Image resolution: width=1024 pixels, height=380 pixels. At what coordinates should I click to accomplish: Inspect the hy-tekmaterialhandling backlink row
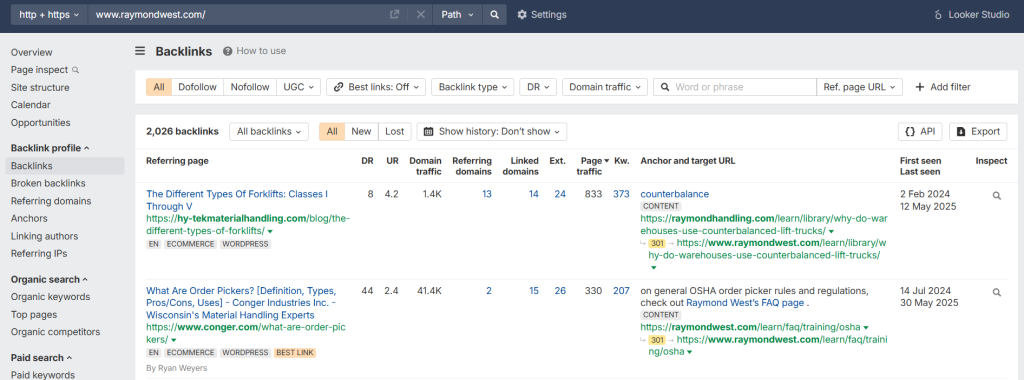[997, 195]
